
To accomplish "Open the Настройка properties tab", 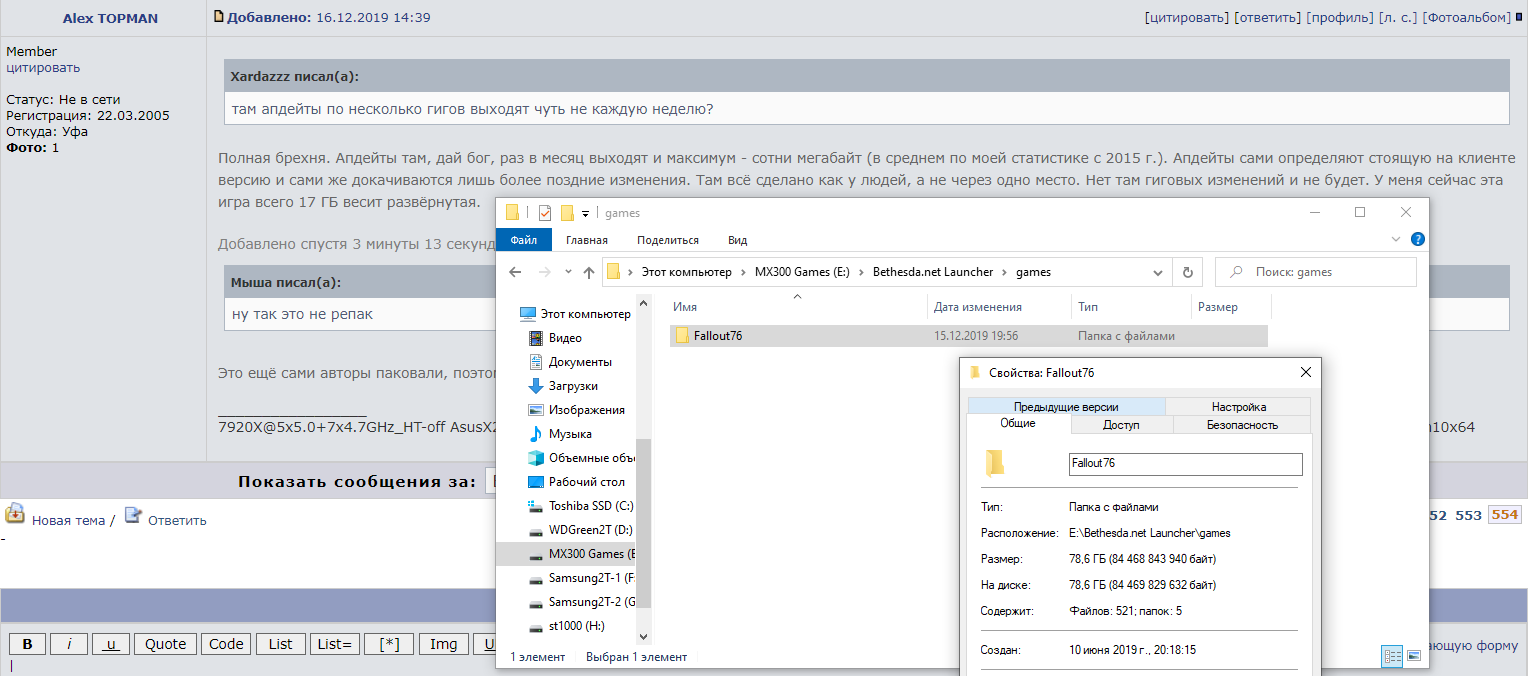I will click(1238, 407).
